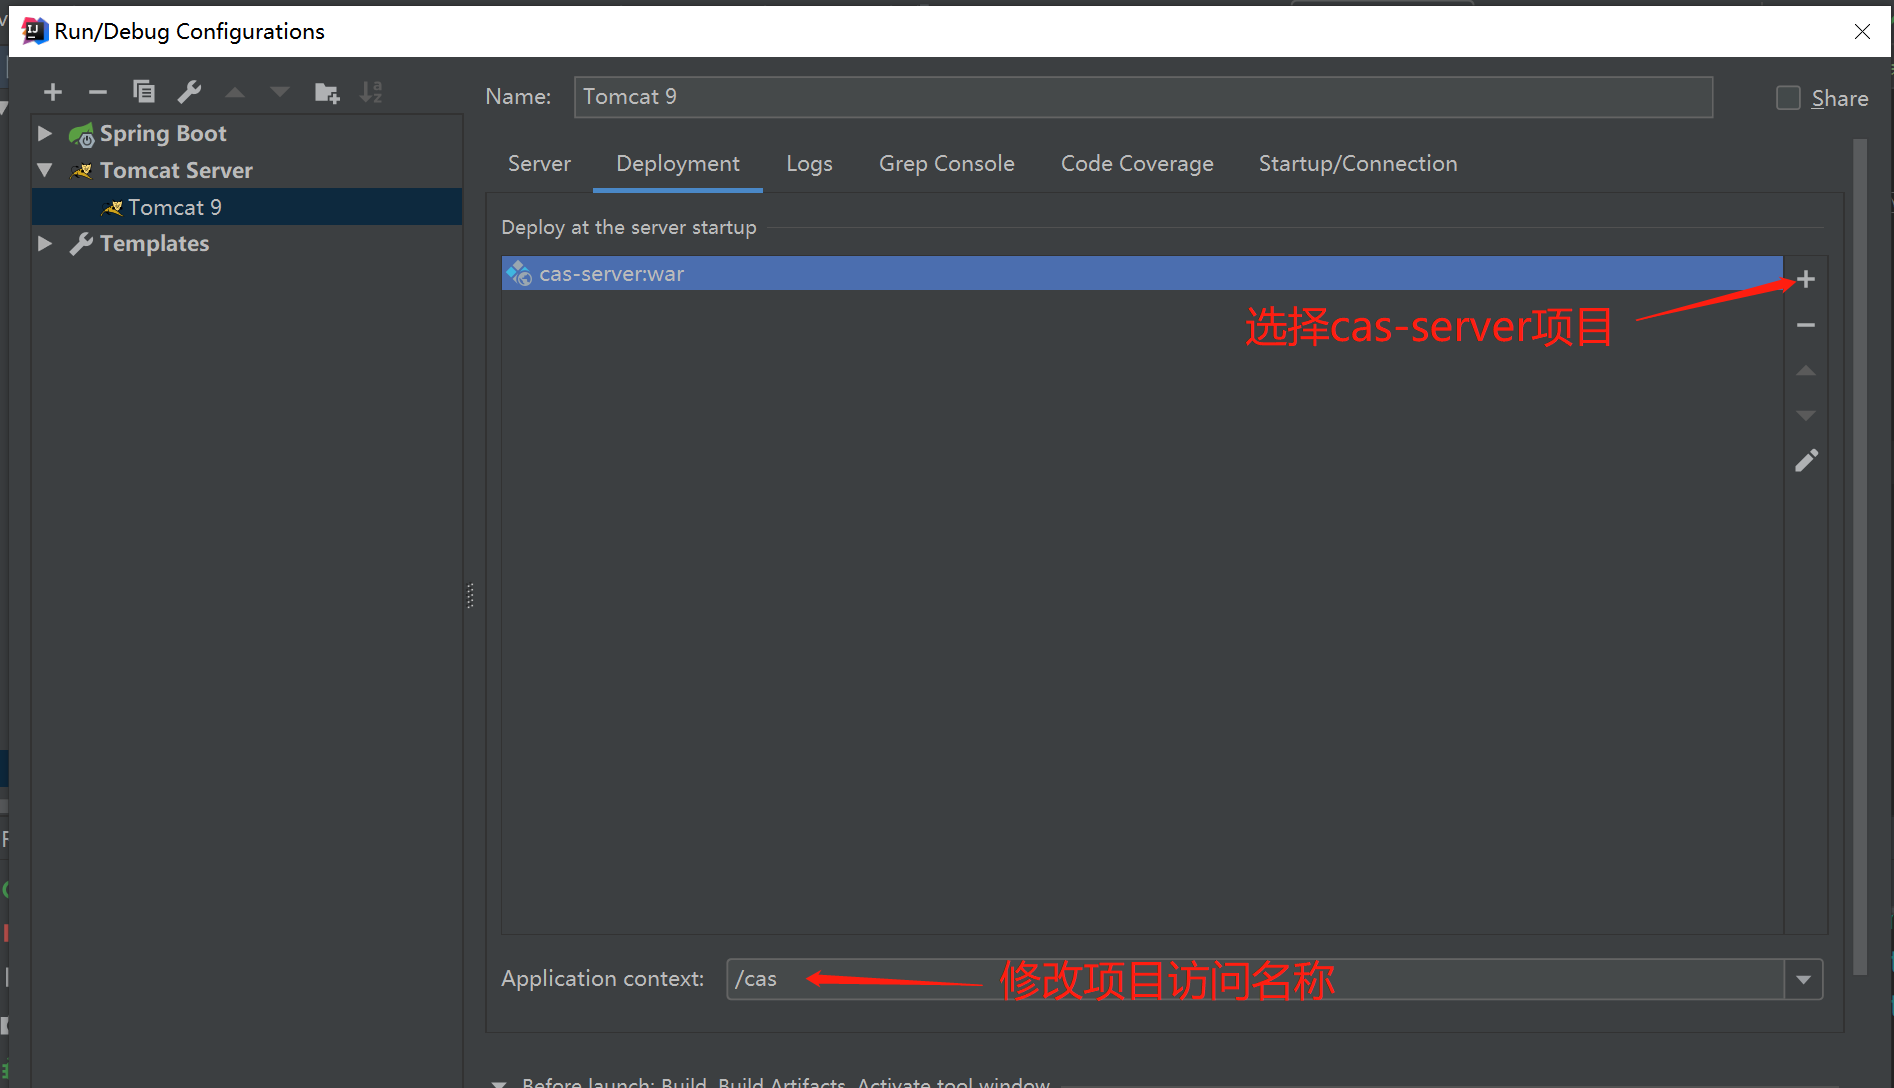Image resolution: width=1894 pixels, height=1088 pixels.
Task: Switch to the Startup/Connection tab
Action: (x=1357, y=164)
